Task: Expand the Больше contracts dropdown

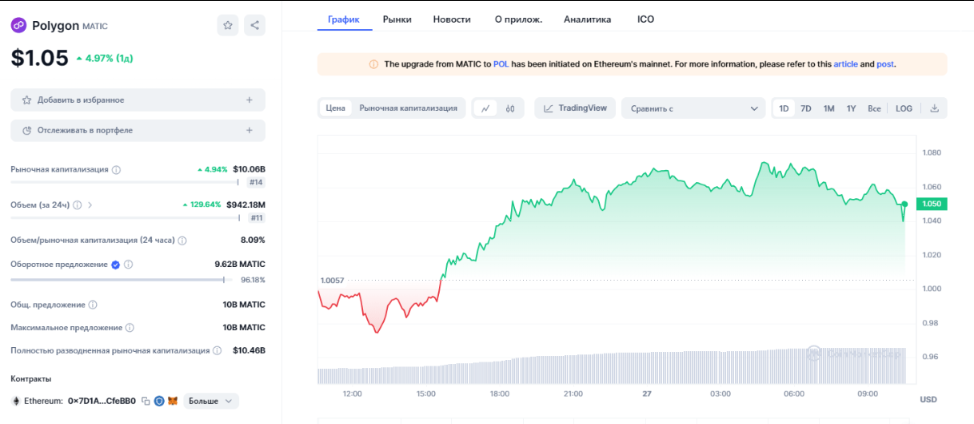Action: tap(211, 402)
